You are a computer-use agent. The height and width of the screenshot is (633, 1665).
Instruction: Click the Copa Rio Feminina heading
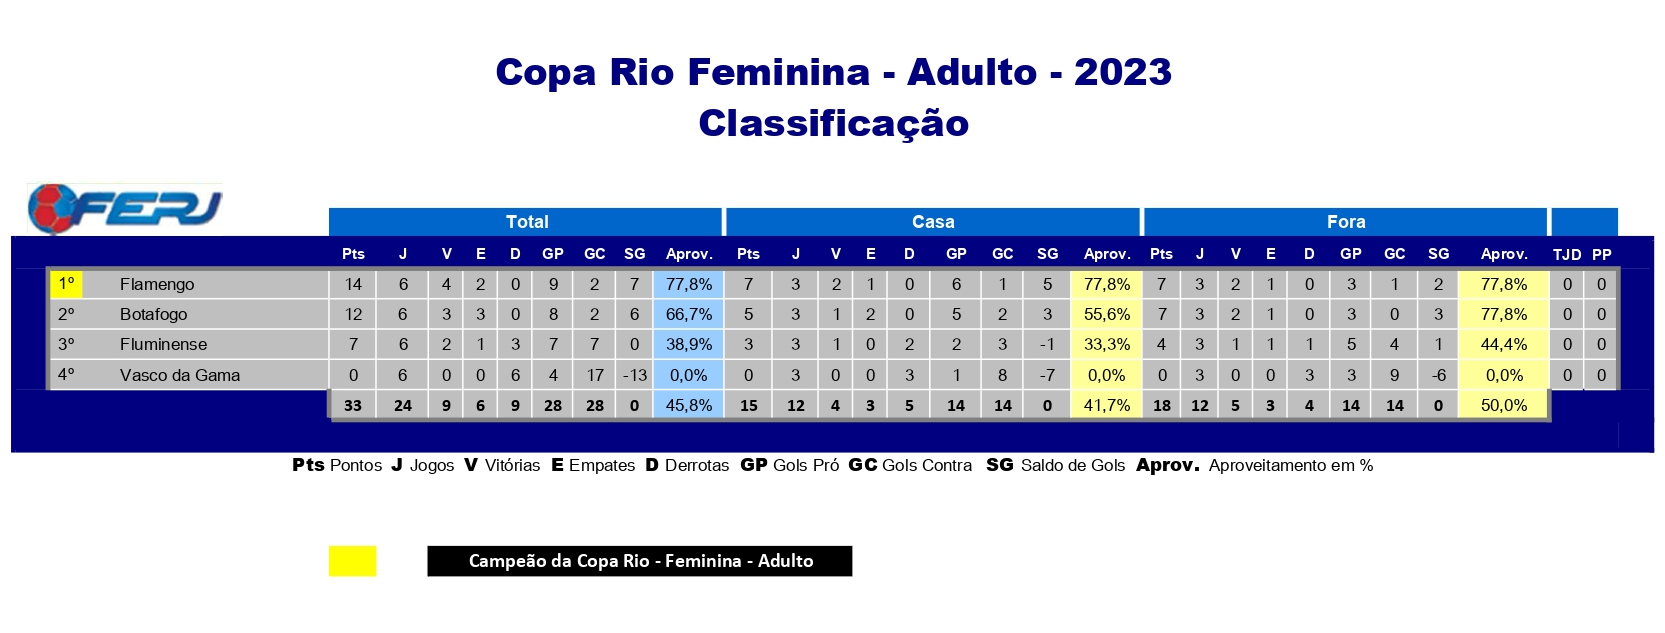[x=833, y=72]
